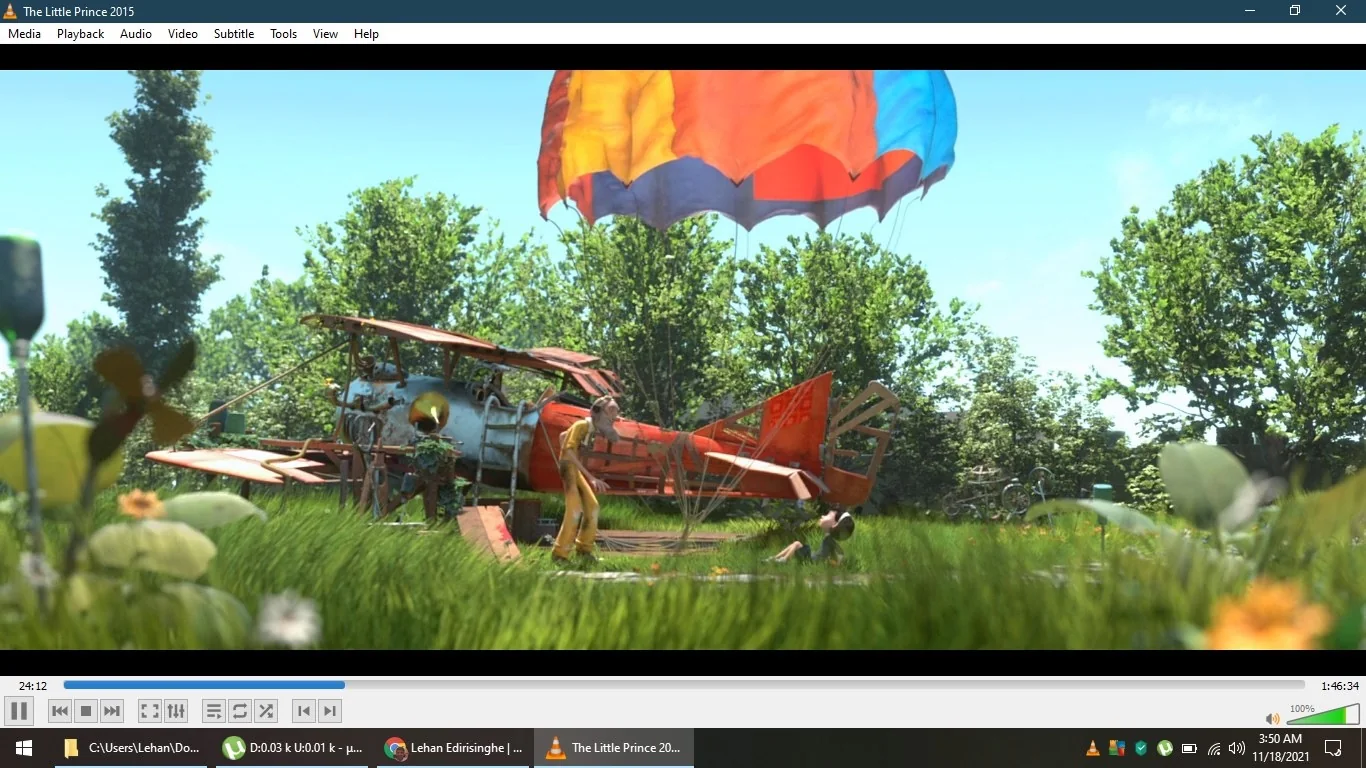This screenshot has height=768, width=1366.
Task: Check battery status in system tray
Action: pyautogui.click(x=1189, y=748)
